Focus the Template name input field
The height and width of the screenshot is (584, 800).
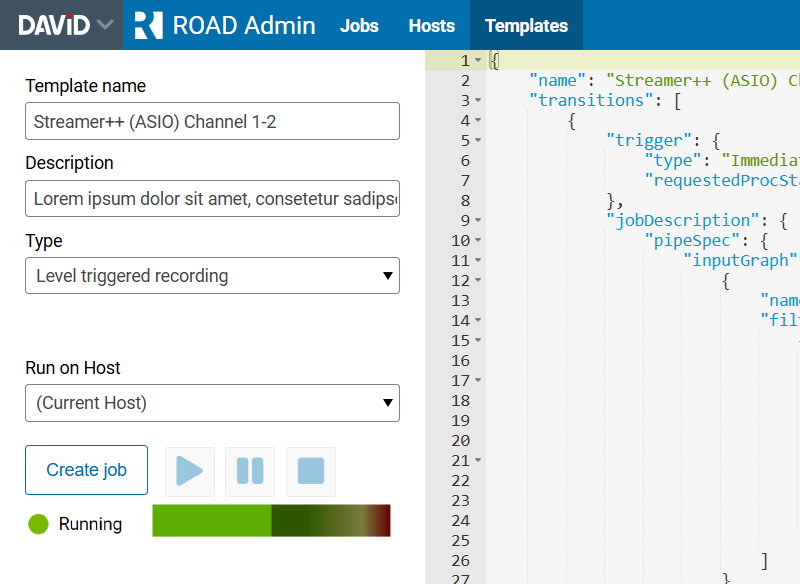(x=212, y=121)
